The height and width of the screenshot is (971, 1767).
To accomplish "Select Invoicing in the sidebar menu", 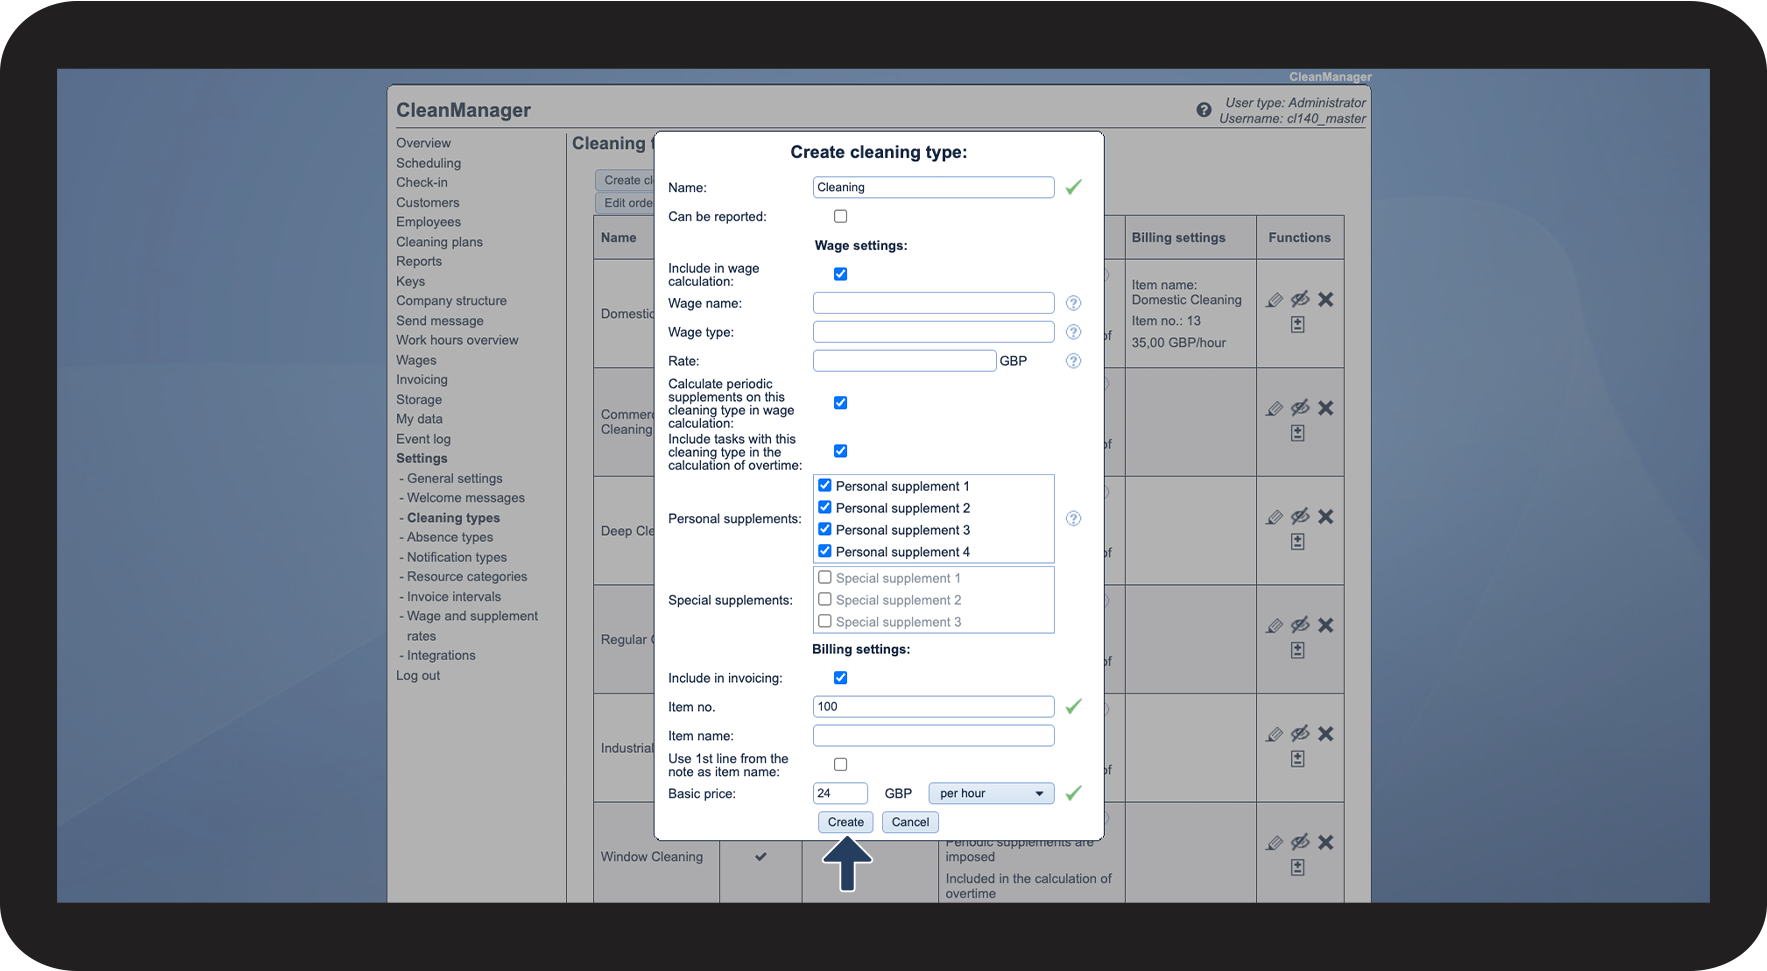I will [421, 380].
